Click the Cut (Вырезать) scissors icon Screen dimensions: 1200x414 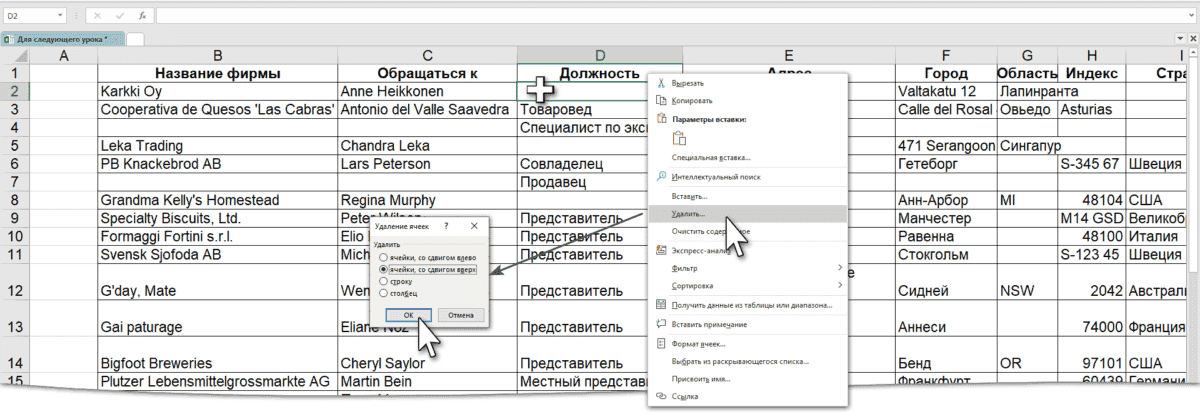click(660, 84)
